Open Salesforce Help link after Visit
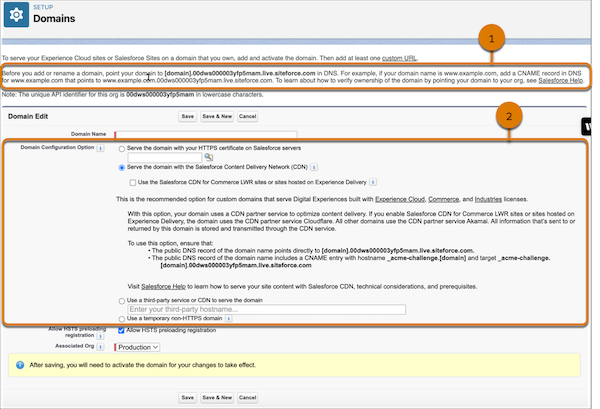 tap(163, 286)
